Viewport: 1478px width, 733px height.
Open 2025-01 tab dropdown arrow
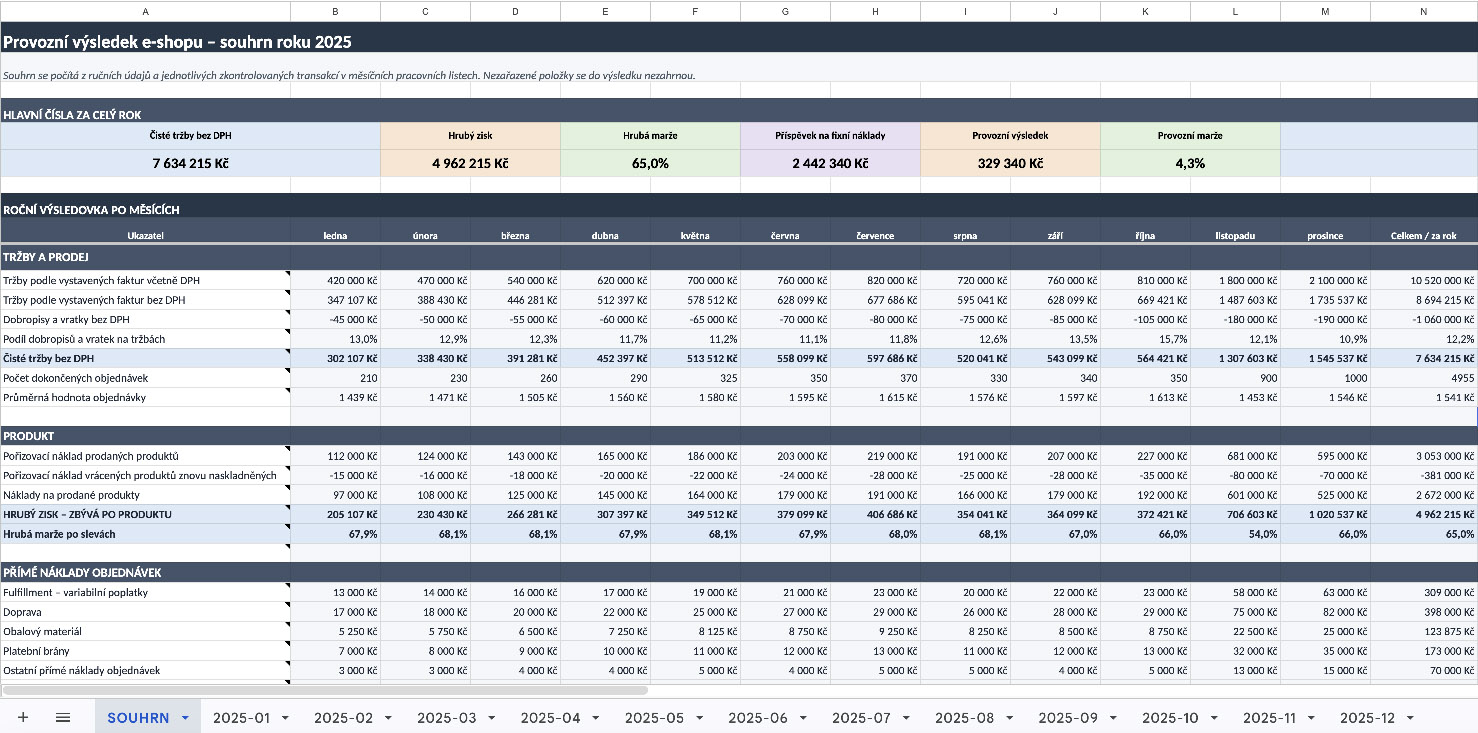(x=285, y=718)
